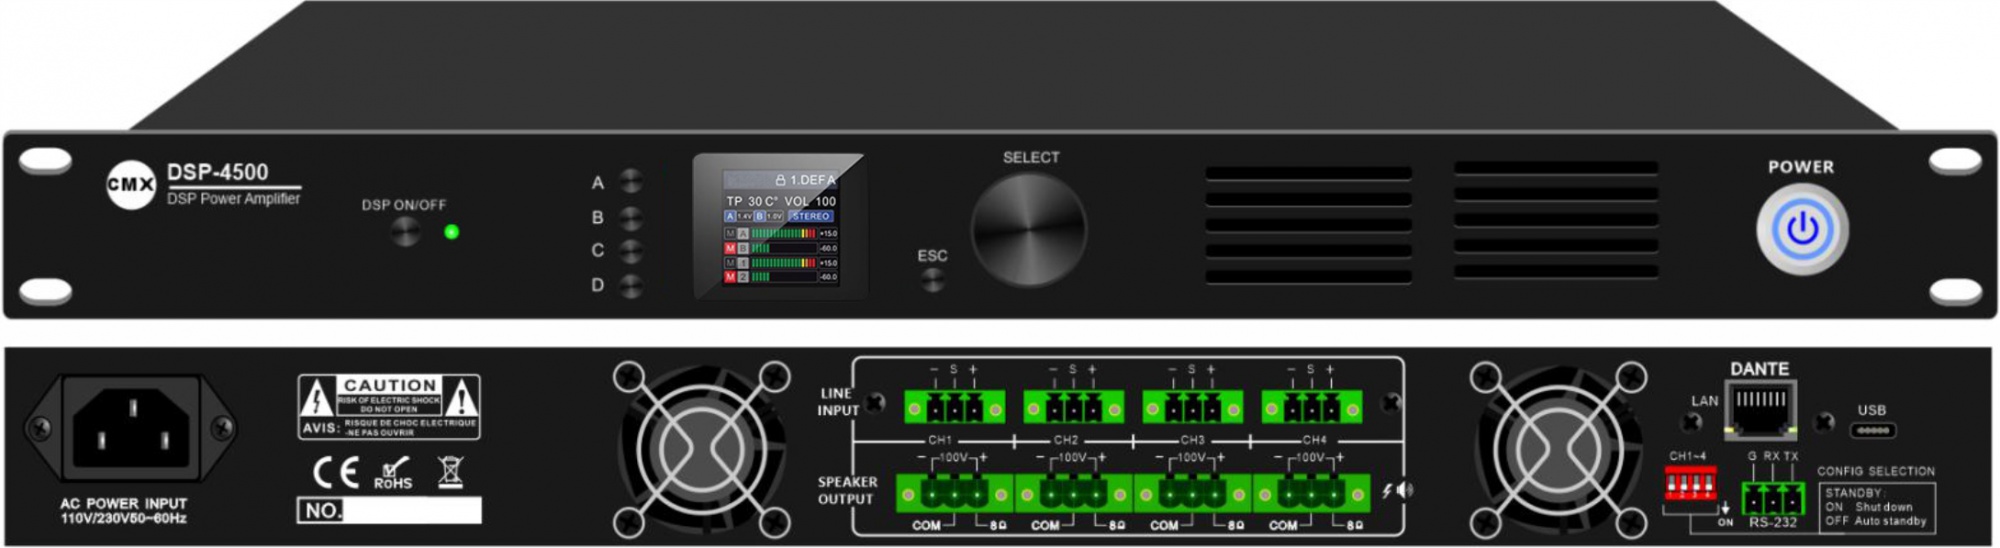Push channel button A
The height and width of the screenshot is (548, 2000).
(630, 181)
